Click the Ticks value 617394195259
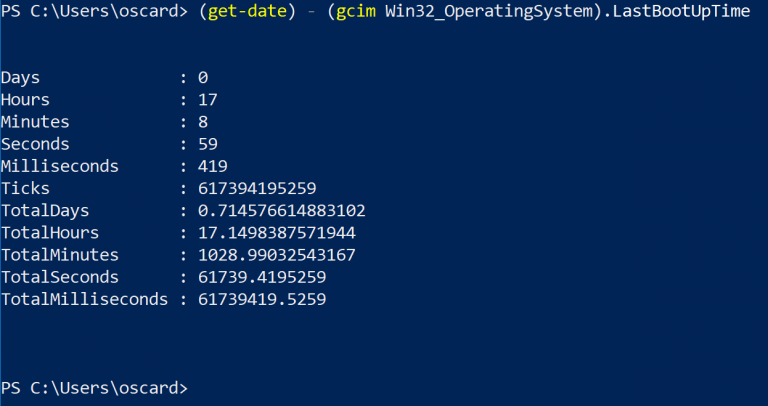The image size is (768, 406). 257,189
